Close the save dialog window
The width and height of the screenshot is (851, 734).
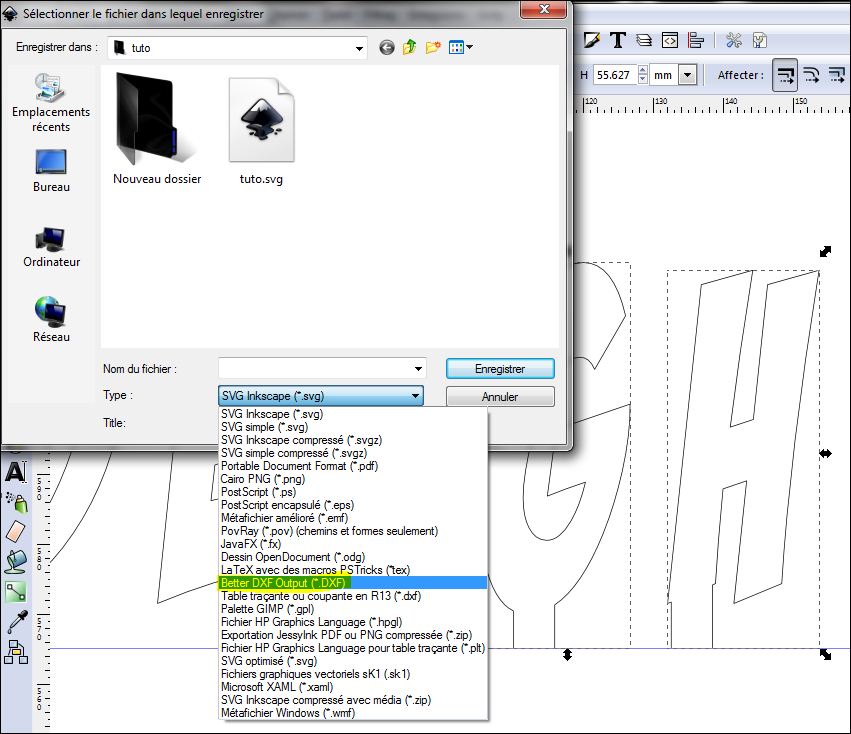(543, 9)
